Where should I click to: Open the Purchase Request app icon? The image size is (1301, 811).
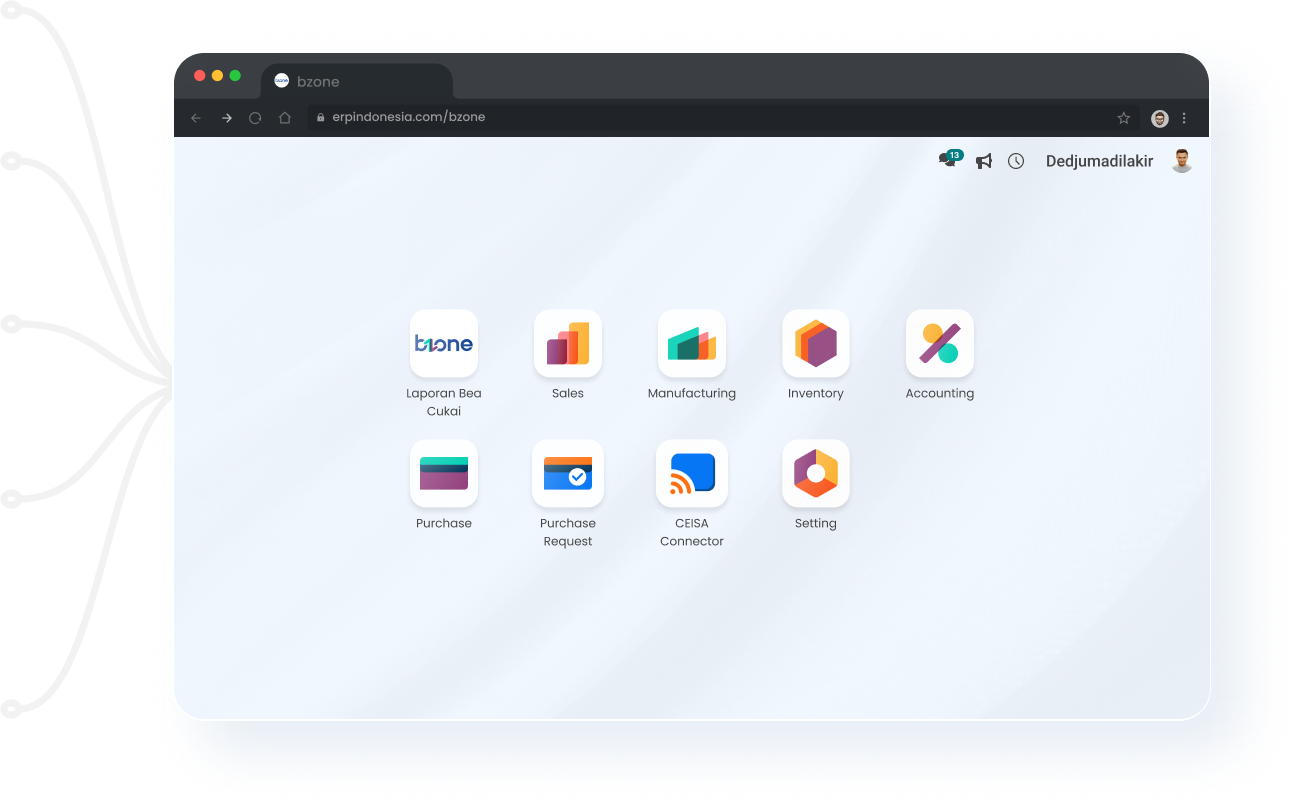(568, 473)
